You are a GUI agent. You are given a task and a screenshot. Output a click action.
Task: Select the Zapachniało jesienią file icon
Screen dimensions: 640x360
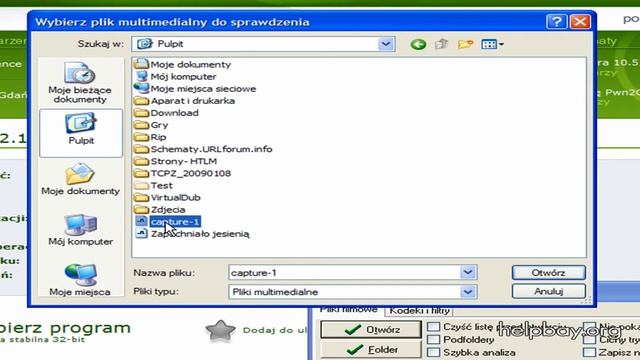coord(141,233)
